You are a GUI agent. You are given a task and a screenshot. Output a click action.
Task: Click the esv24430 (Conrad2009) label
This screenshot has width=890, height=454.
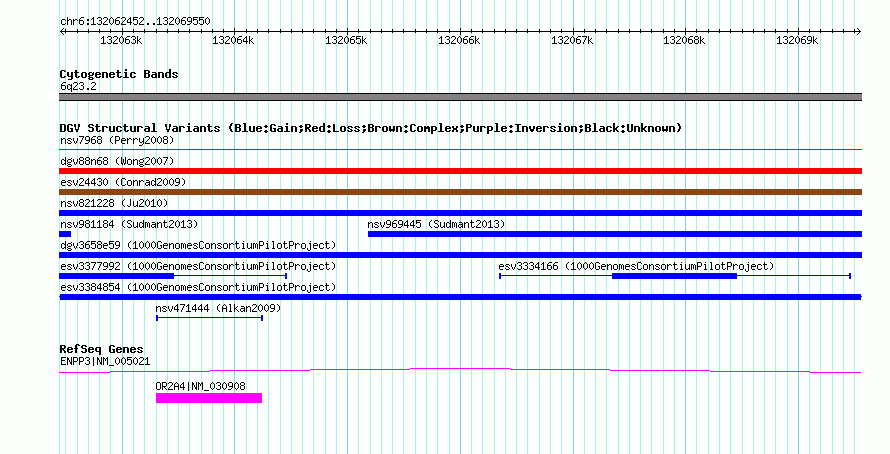point(123,182)
